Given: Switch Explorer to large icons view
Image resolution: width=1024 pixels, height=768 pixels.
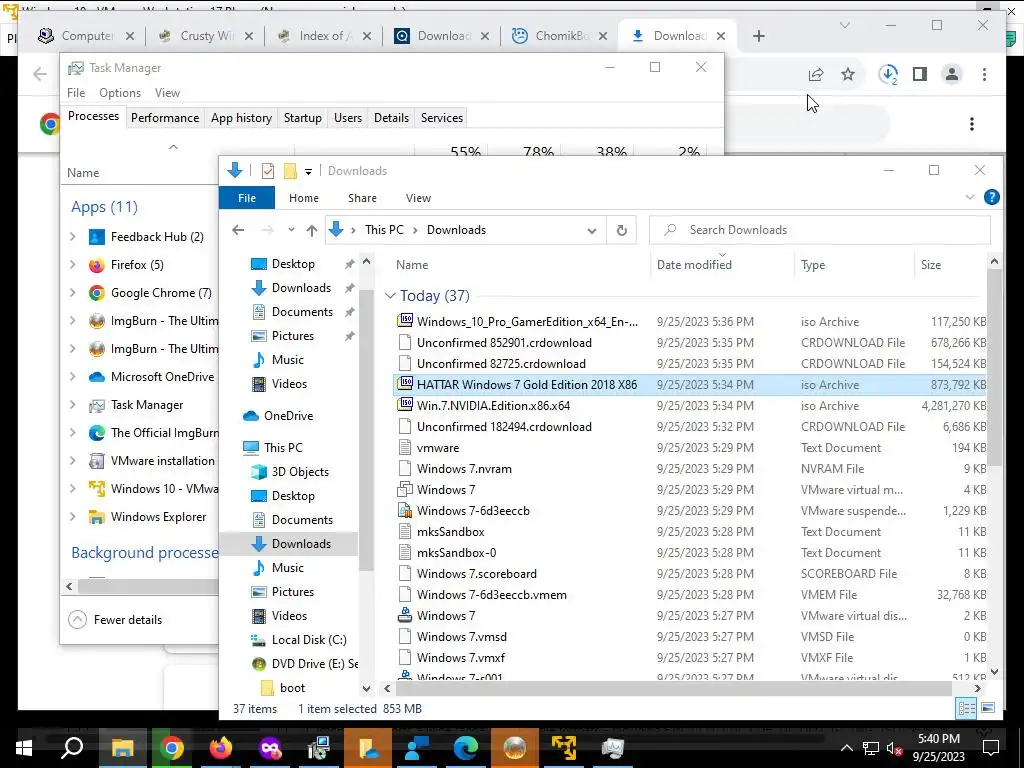Looking at the screenshot, I should [x=988, y=708].
